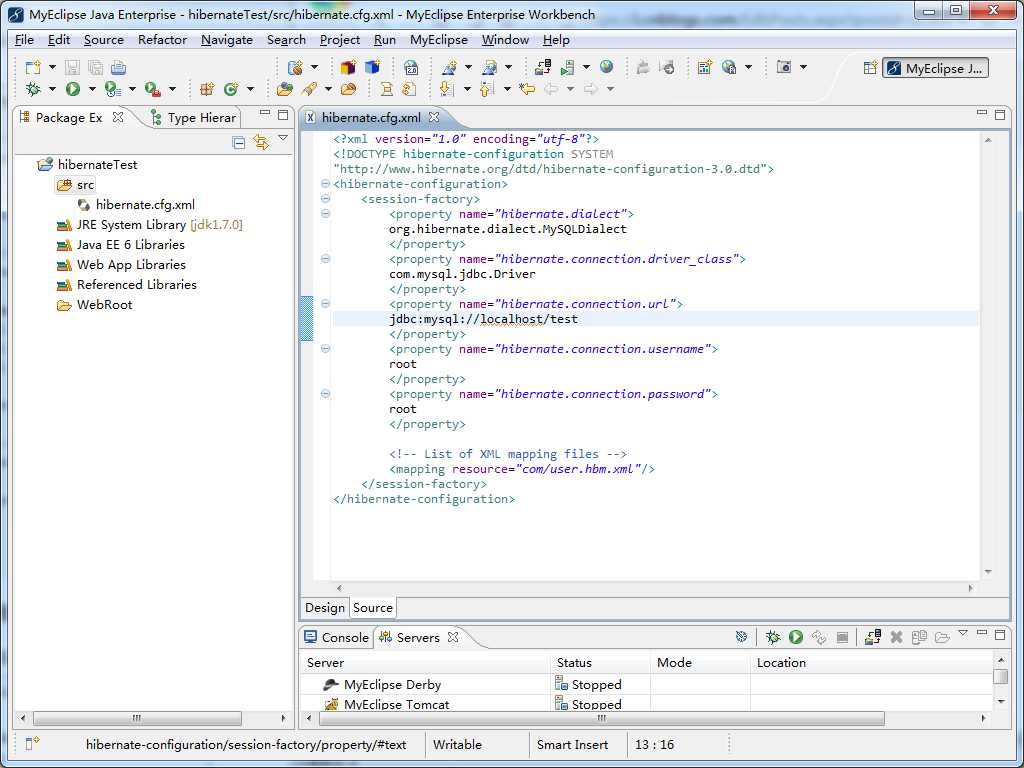
Task: Click the Last Edit Location icon
Action: 526,89
